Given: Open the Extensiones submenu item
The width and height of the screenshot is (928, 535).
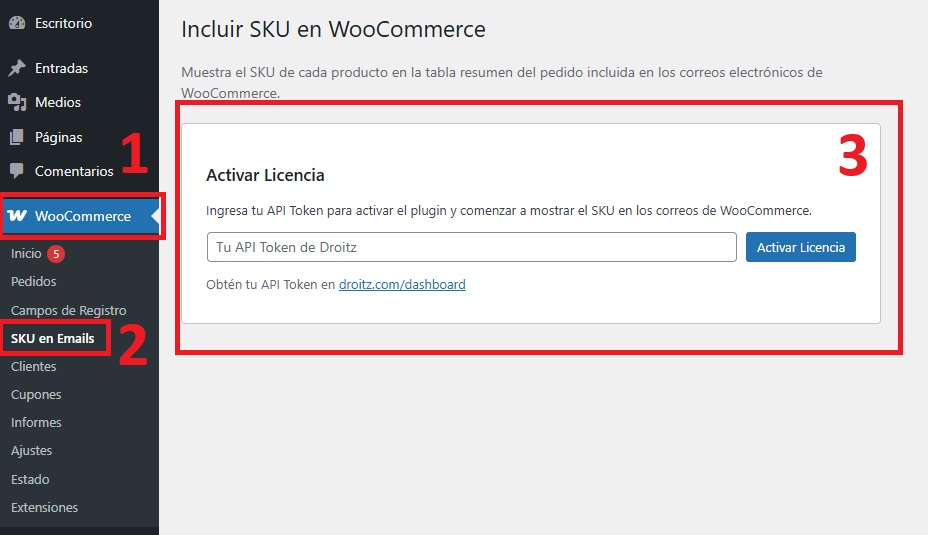Looking at the screenshot, I should [44, 508].
